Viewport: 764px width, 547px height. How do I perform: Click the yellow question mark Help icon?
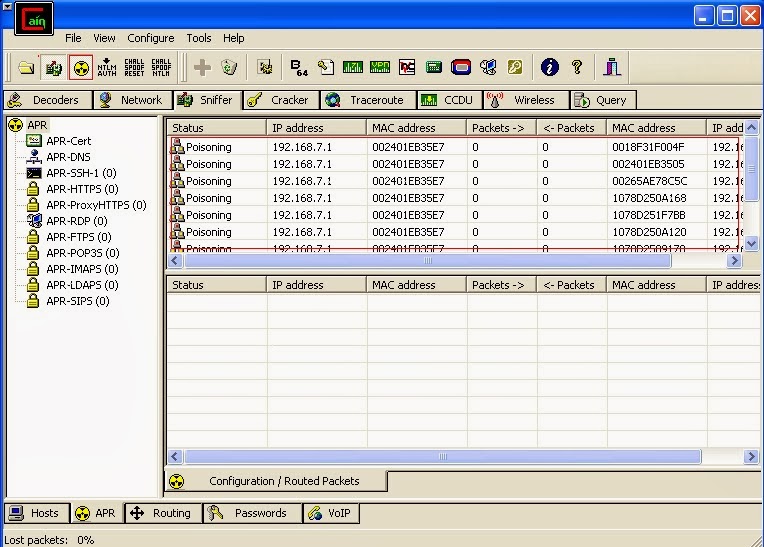pyautogui.click(x=577, y=67)
